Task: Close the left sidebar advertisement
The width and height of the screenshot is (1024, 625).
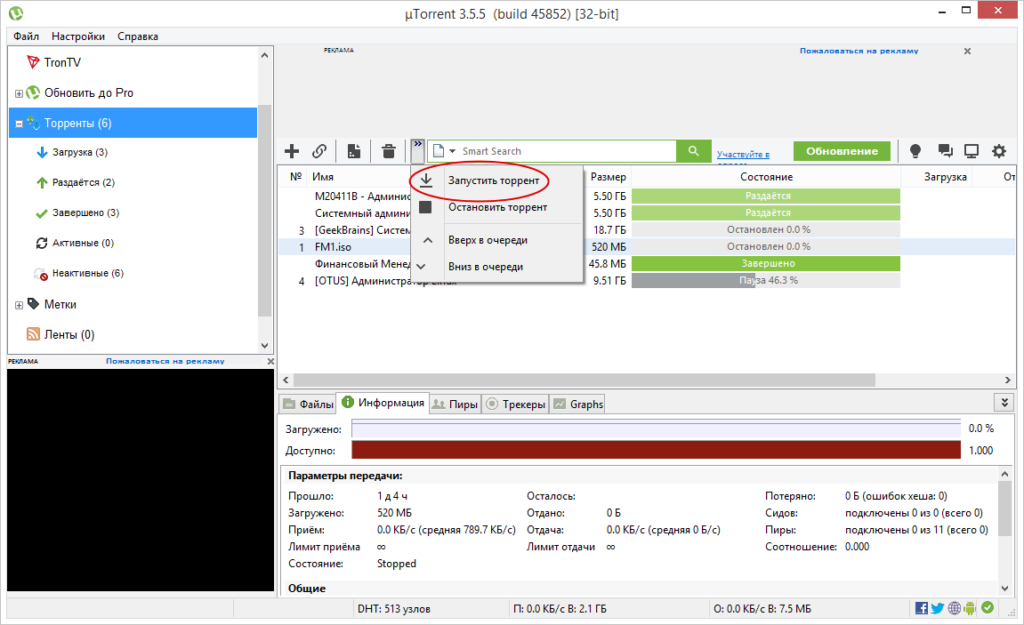Action: point(270,361)
